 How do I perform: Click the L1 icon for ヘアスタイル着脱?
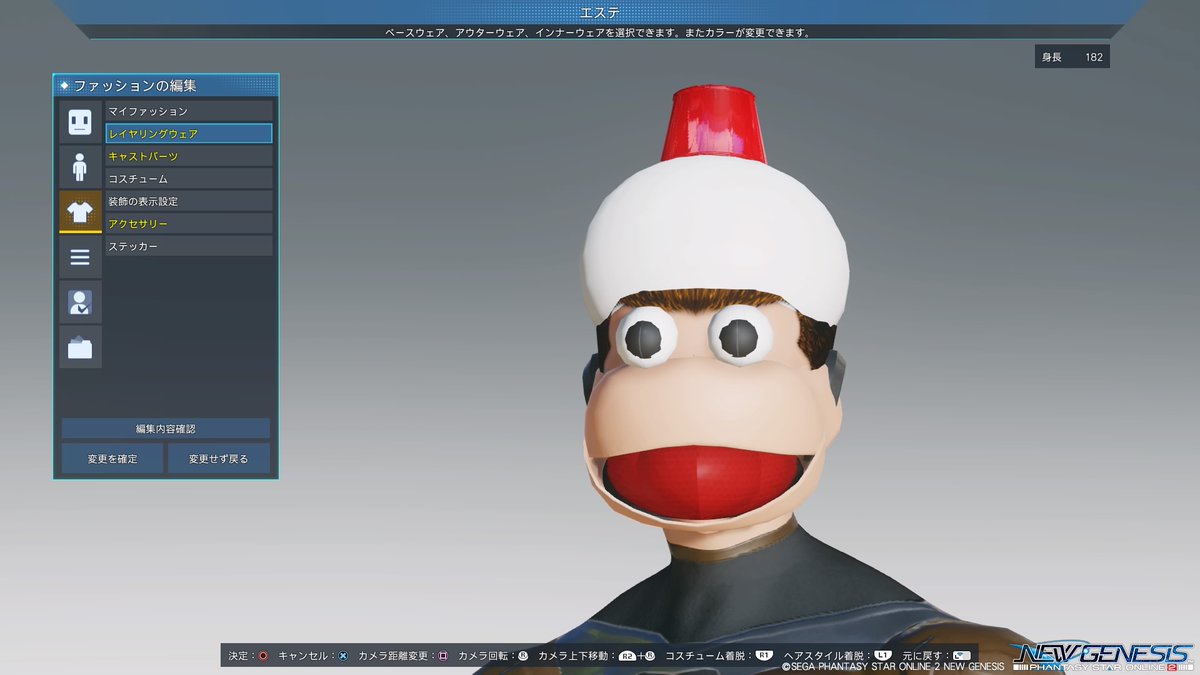point(882,656)
